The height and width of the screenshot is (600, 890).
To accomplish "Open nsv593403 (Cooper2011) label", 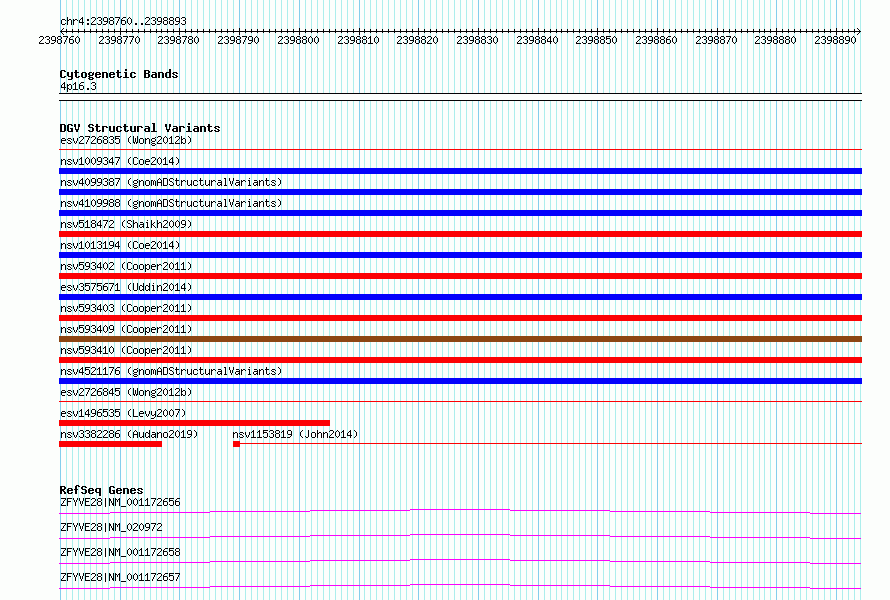I will pyautogui.click(x=126, y=308).
